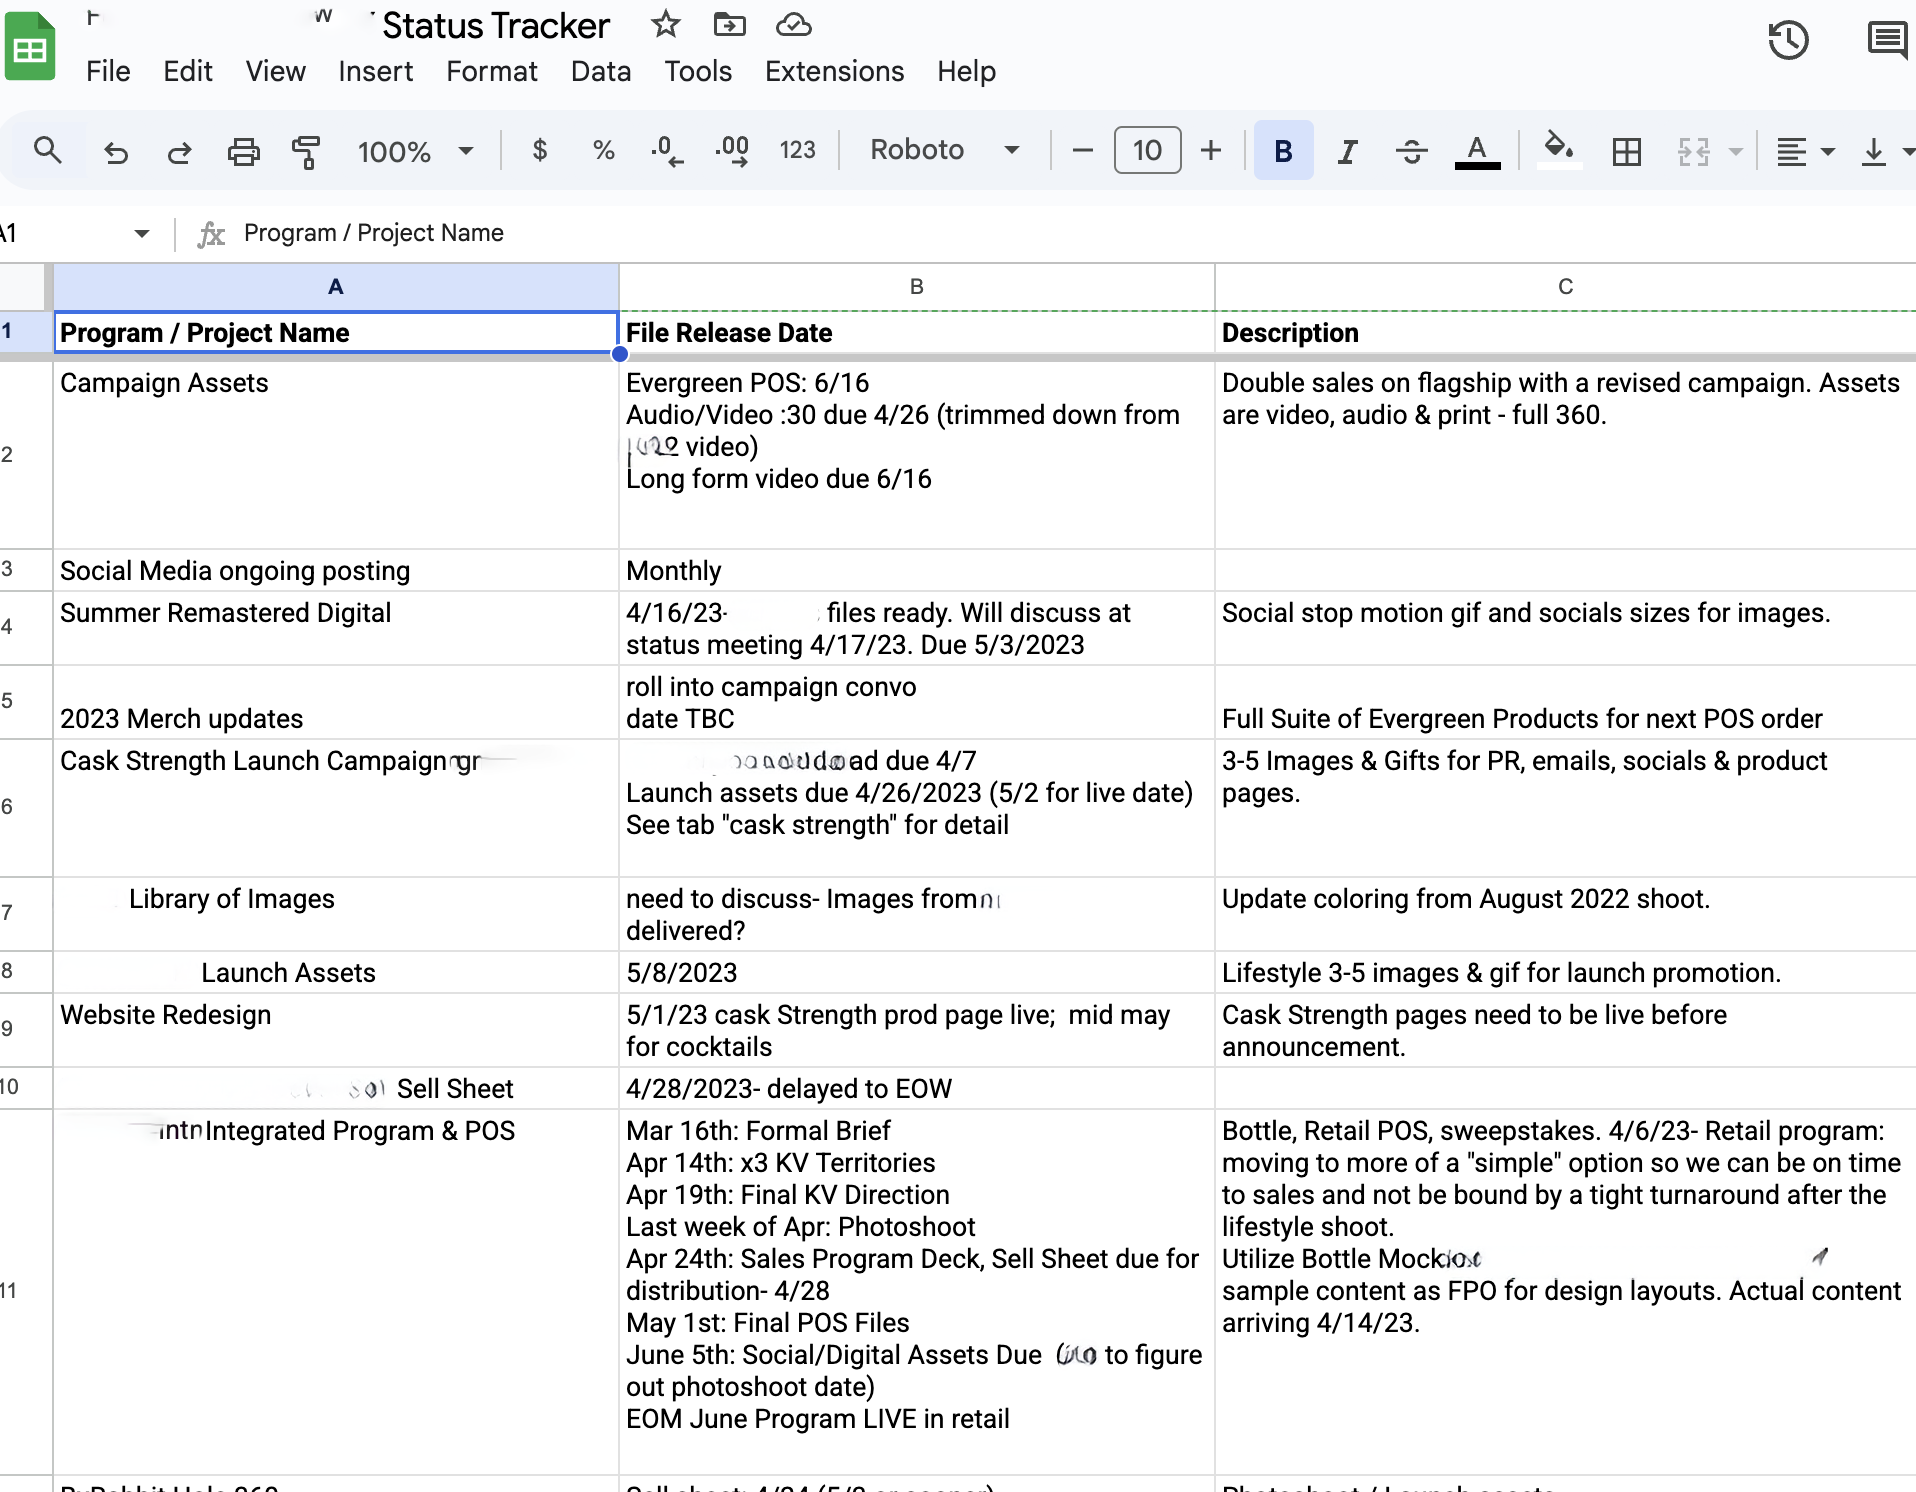Select the Campaign Assets cell

pyautogui.click(x=336, y=455)
